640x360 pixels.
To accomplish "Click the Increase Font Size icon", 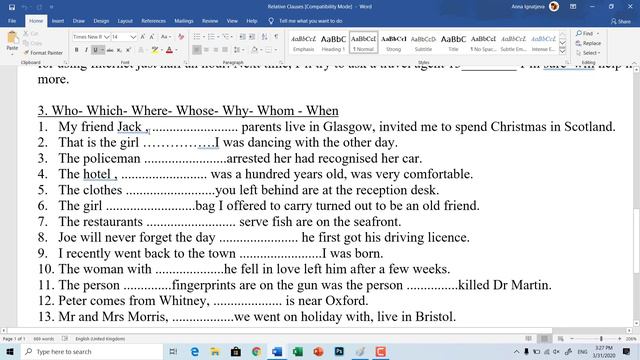I will click(x=142, y=37).
